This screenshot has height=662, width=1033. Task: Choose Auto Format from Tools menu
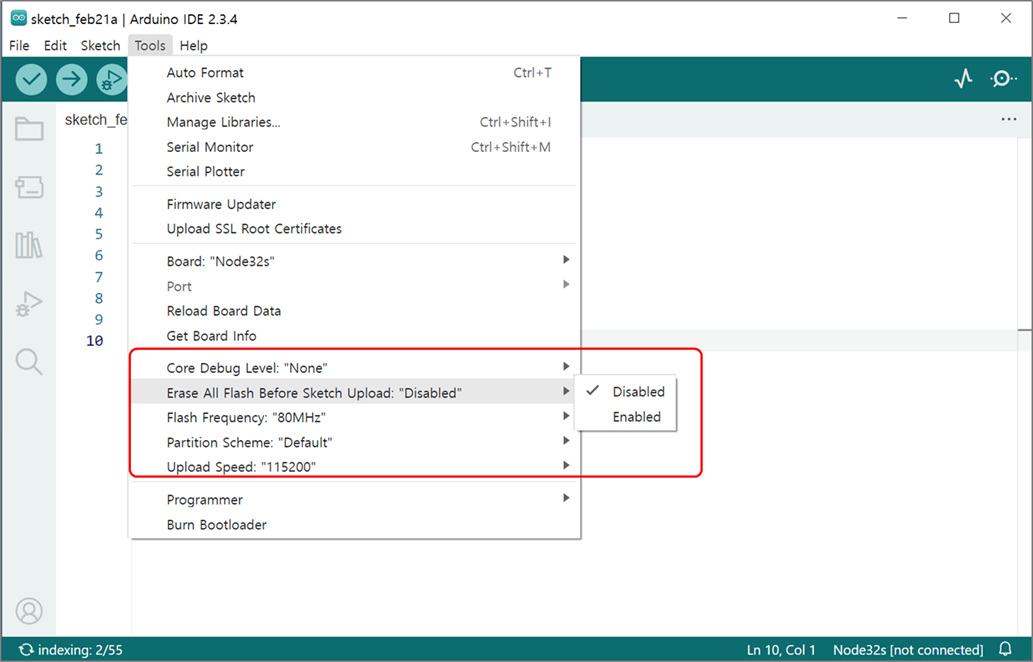pyautogui.click(x=356, y=72)
